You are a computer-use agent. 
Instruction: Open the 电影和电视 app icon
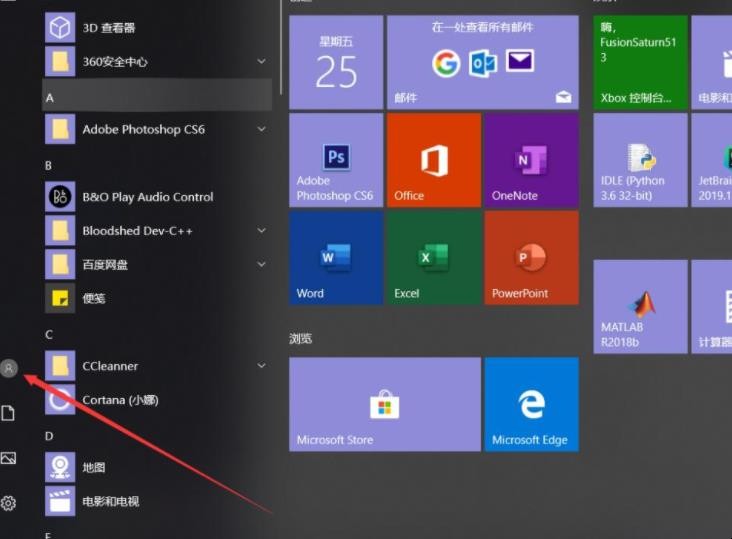click(60, 501)
